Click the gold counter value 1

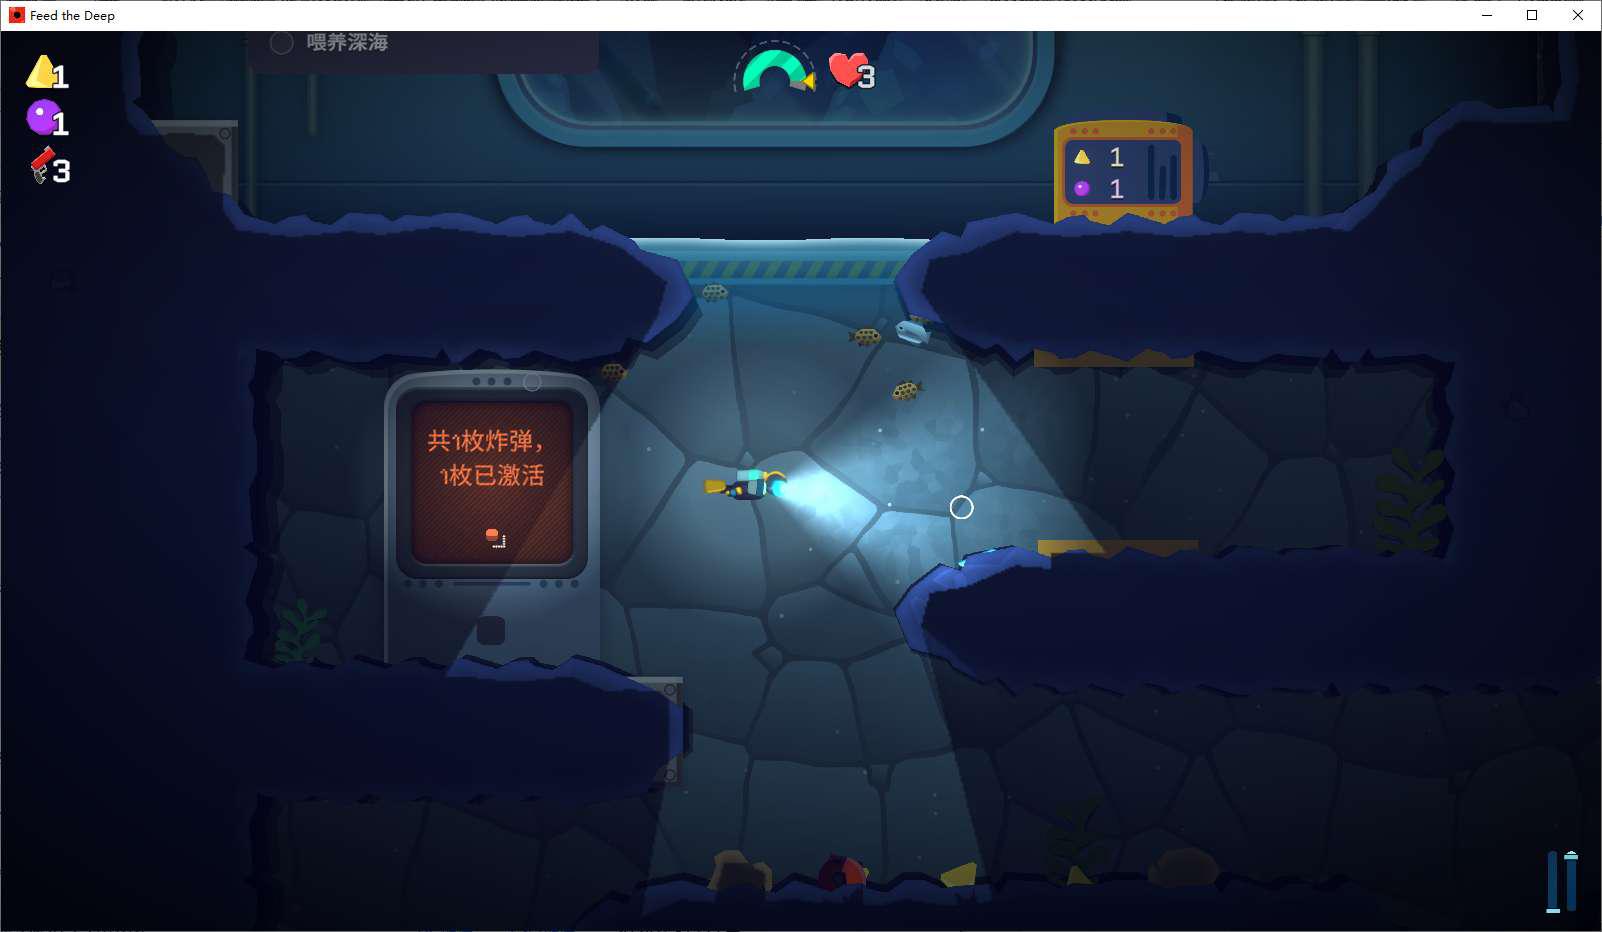[60, 77]
